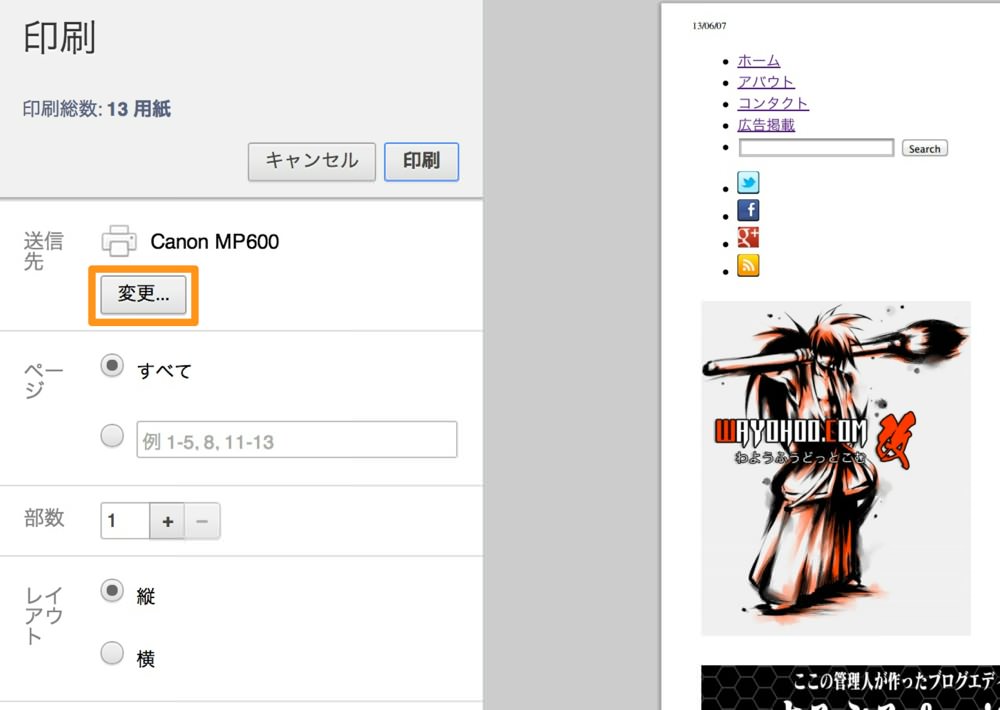Click the Facebook icon in the preview
The width and height of the screenshot is (1000, 710).
click(748, 210)
